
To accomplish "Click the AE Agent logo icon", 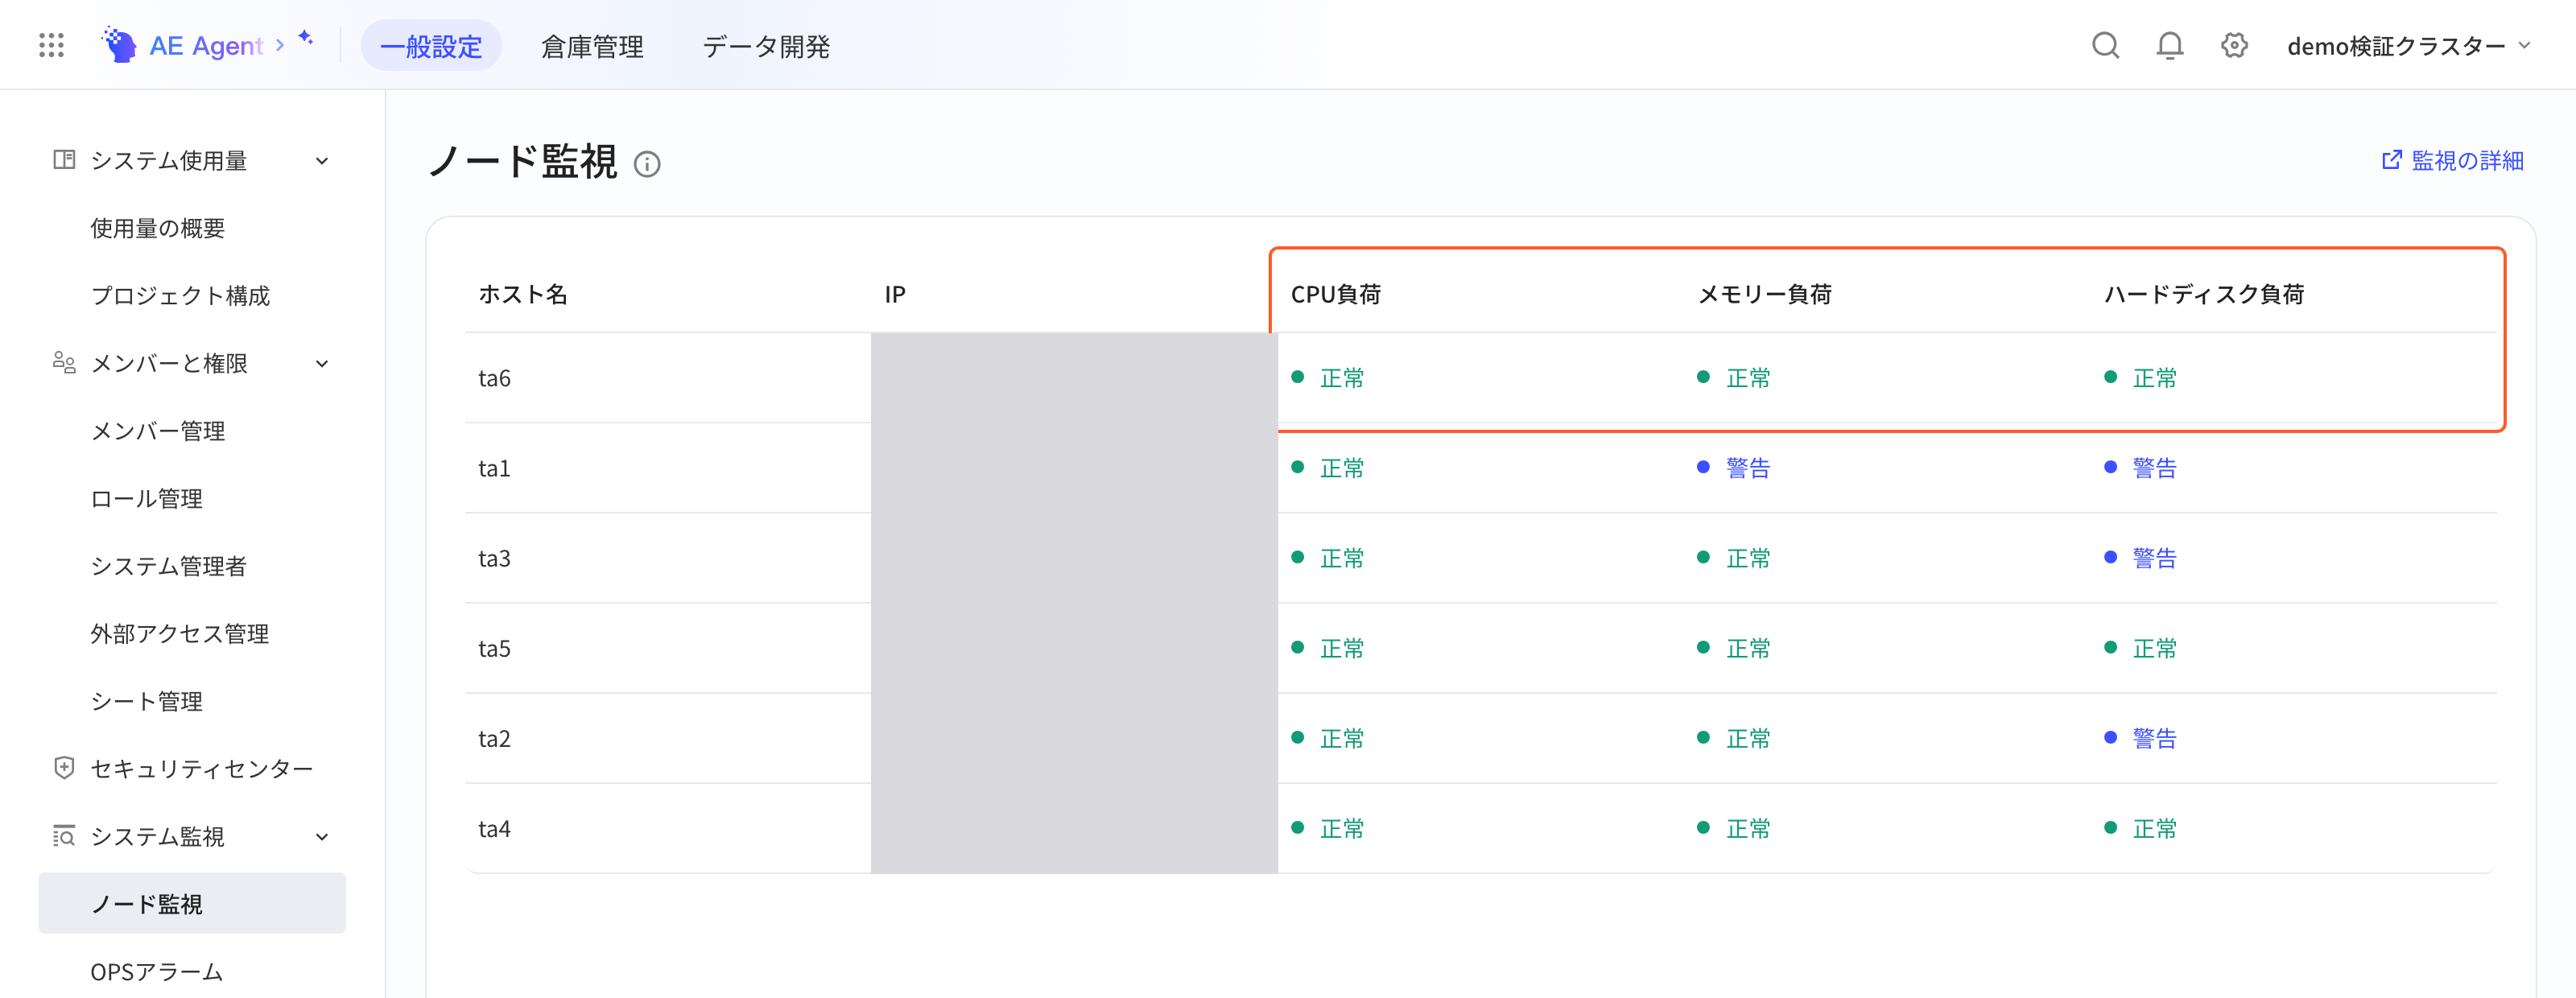I will (x=119, y=45).
